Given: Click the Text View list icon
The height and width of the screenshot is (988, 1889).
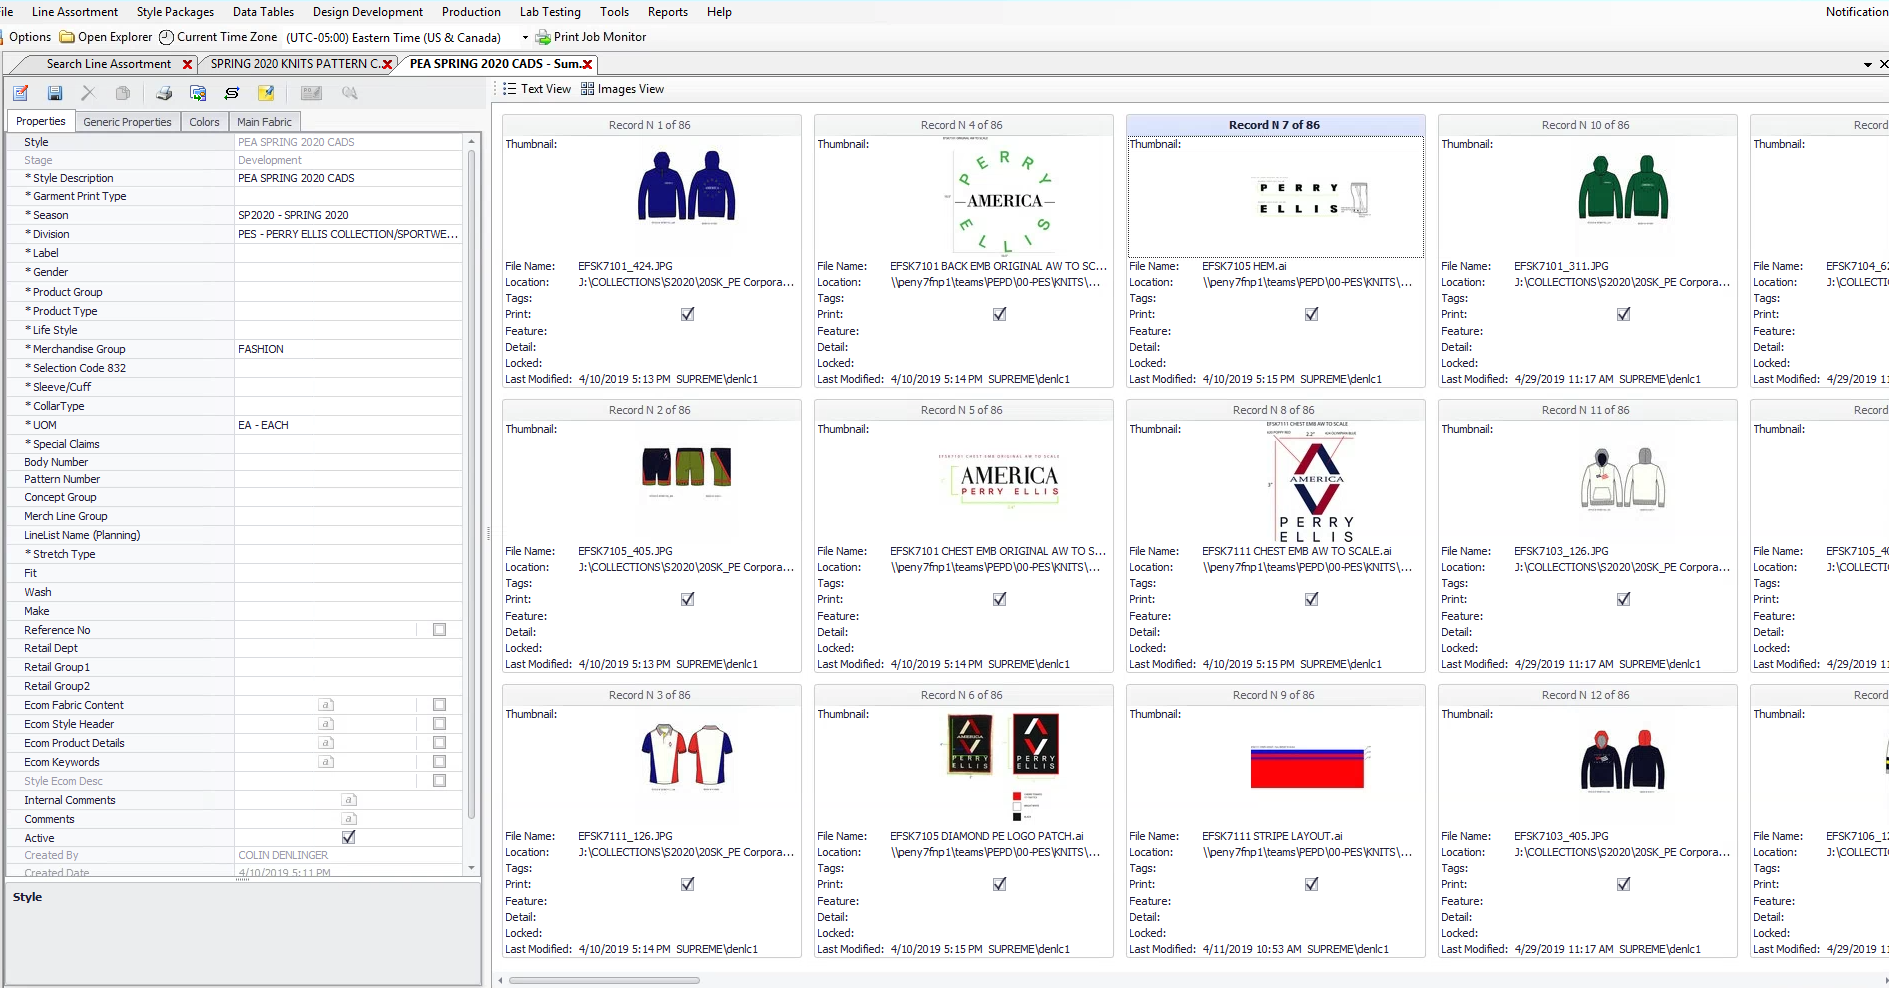Looking at the screenshot, I should [x=510, y=89].
